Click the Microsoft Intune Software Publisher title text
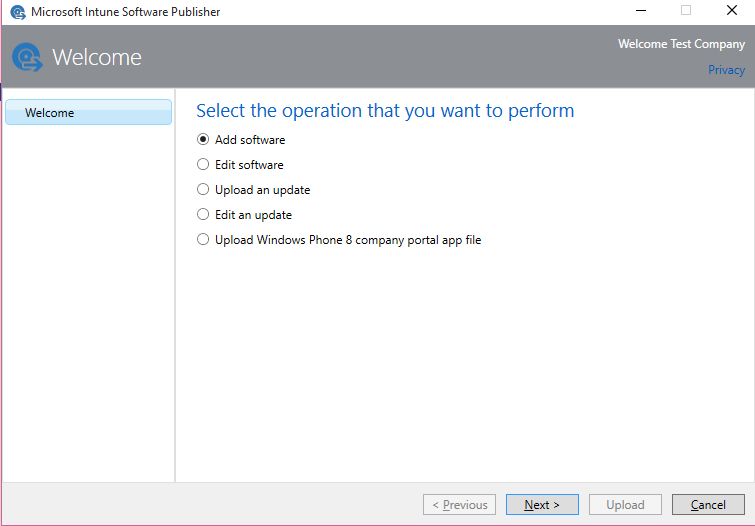 pos(126,12)
